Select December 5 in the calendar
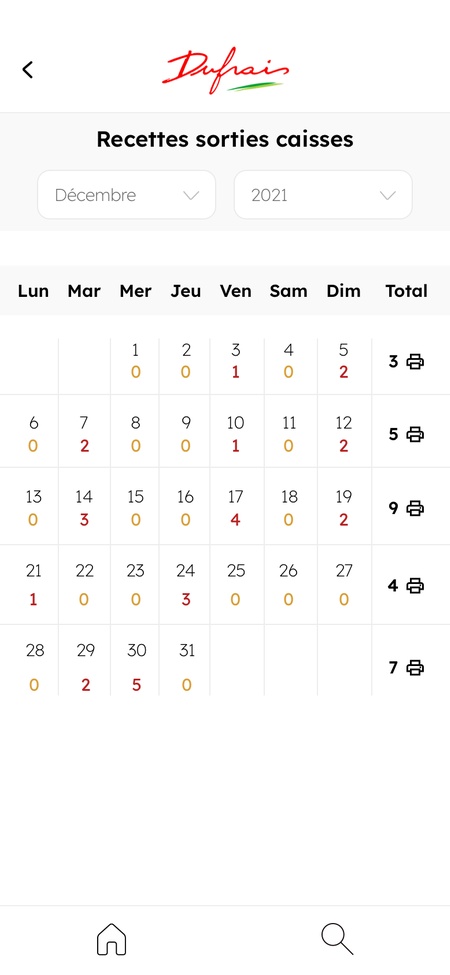The image size is (450, 975). tap(344, 361)
